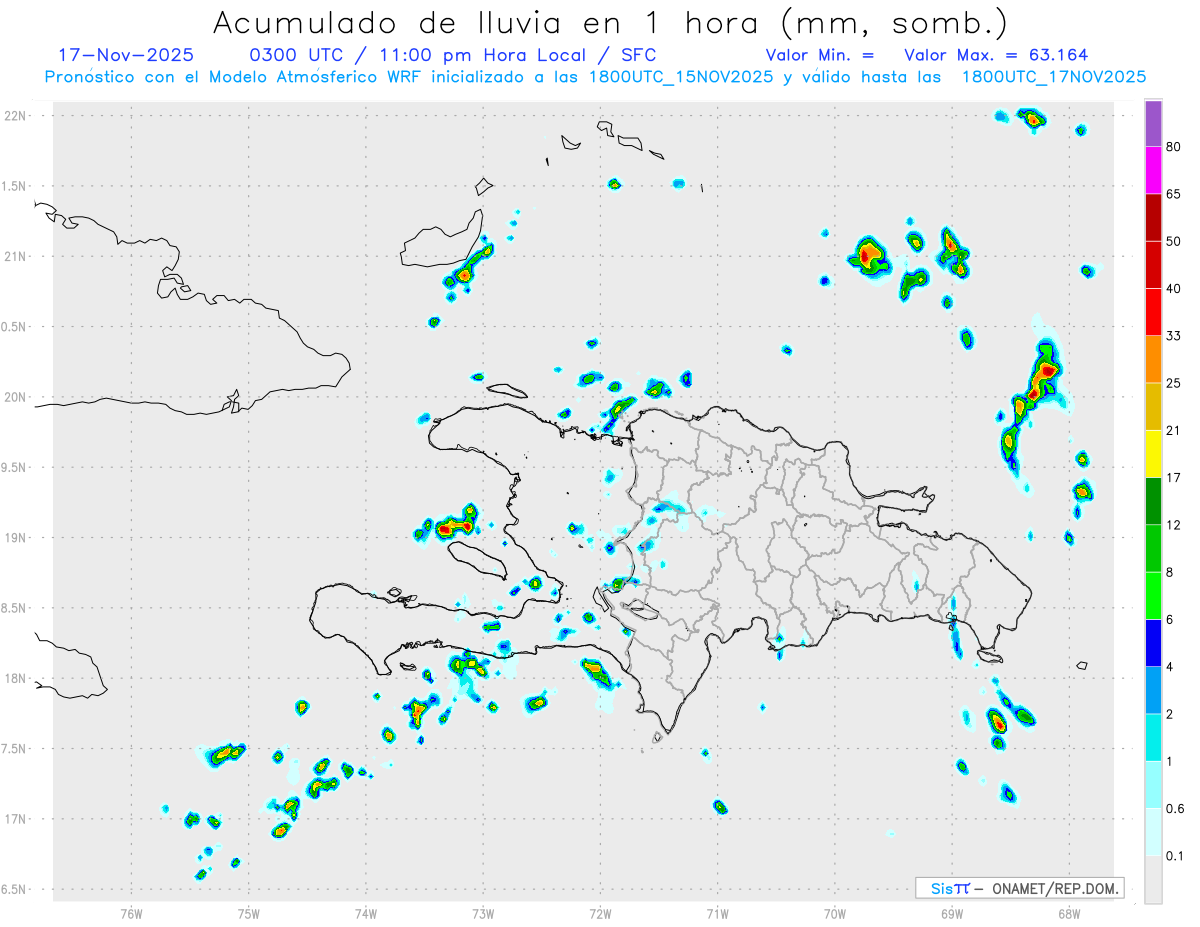Screen dimensions: 1200x927
Task: Click the 'Valor Min. =' text
Action: pyautogui.click(x=820, y=55)
